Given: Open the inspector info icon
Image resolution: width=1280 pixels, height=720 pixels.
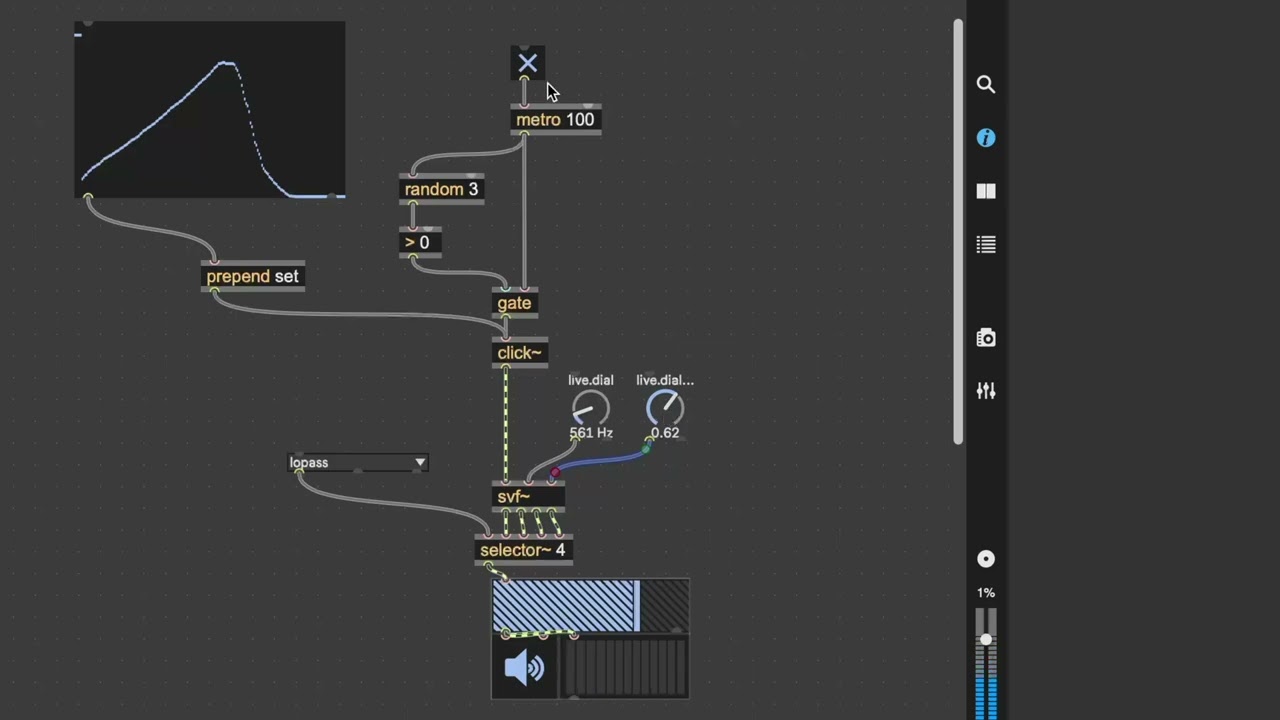Looking at the screenshot, I should 986,138.
